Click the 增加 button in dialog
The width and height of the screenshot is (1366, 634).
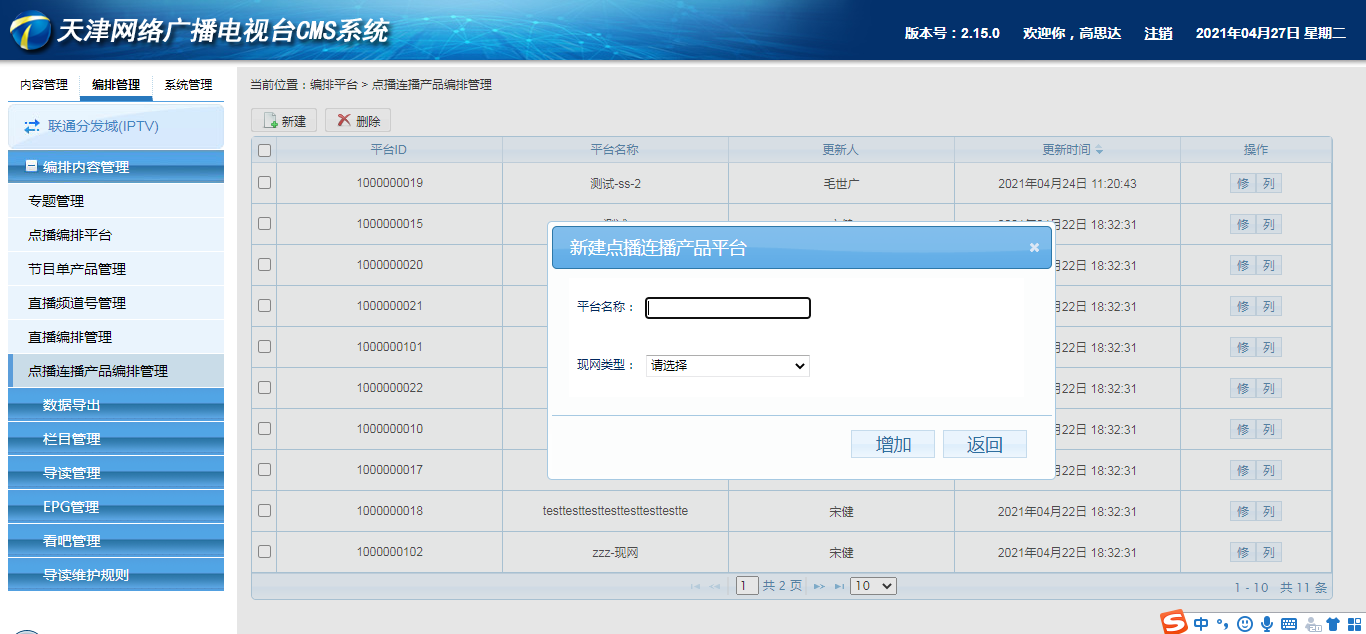pyautogui.click(x=893, y=445)
